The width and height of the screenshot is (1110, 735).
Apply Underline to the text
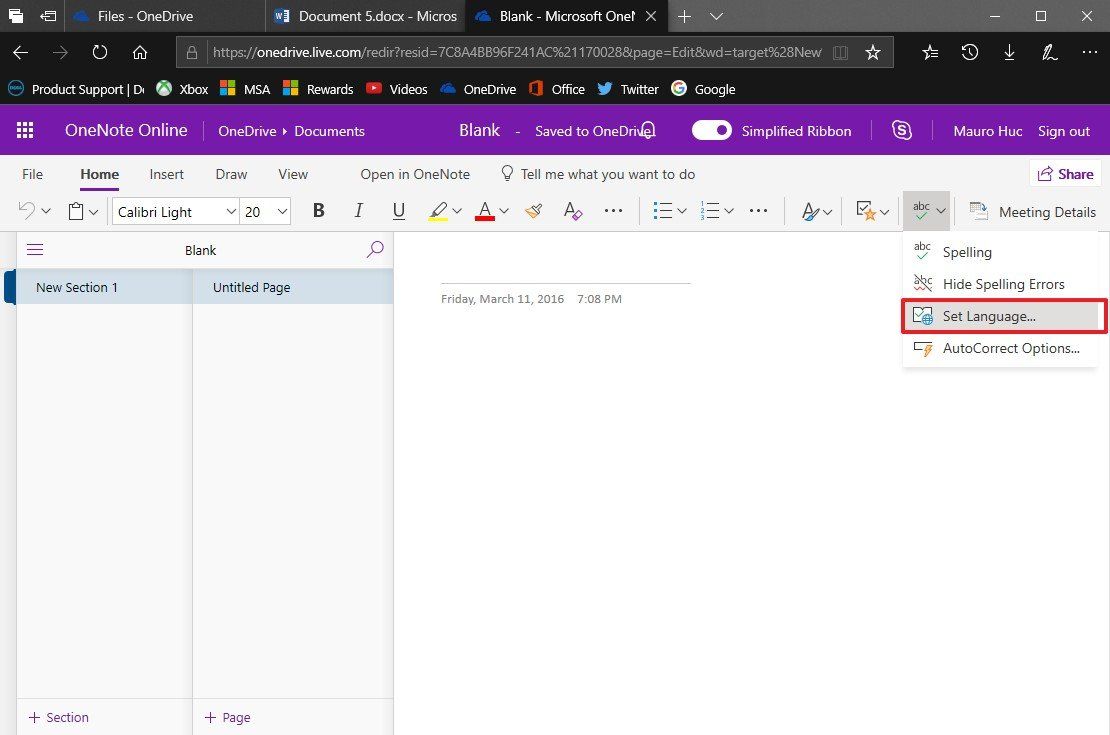coord(398,211)
